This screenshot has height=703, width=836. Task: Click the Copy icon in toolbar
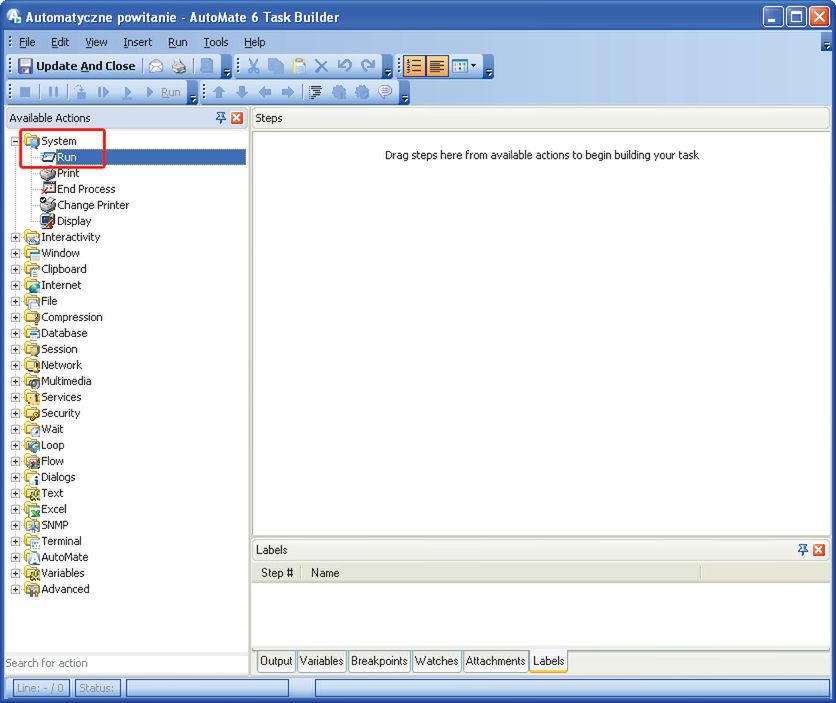(x=276, y=66)
